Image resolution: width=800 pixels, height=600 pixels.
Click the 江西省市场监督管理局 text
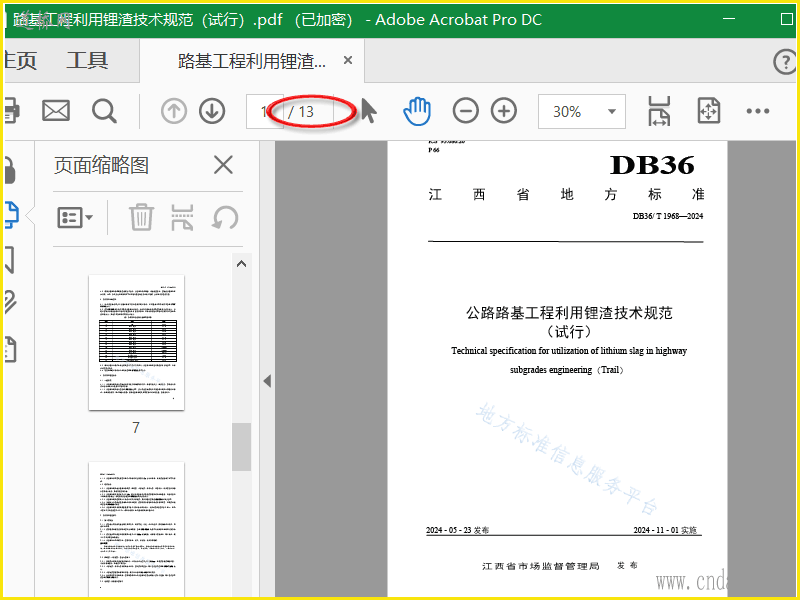[x=541, y=566]
